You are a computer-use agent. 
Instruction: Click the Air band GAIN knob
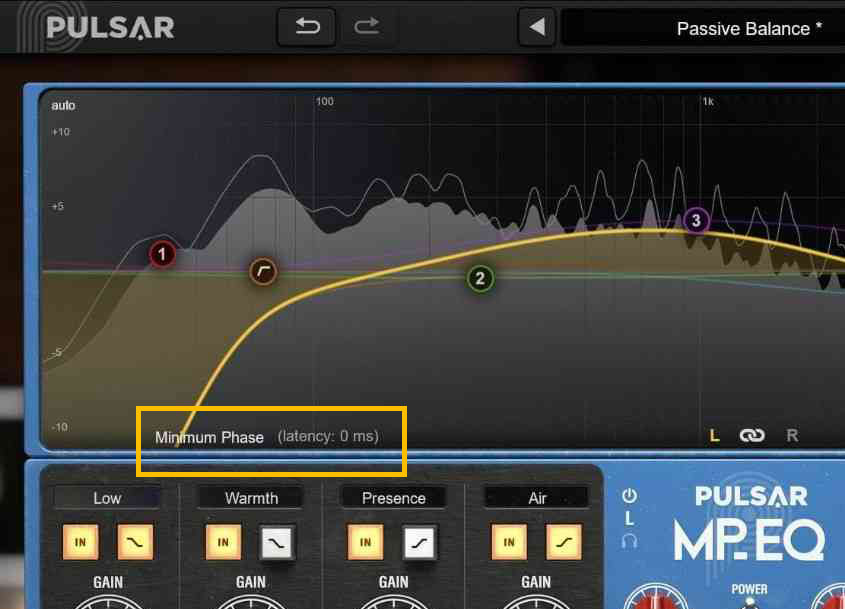coord(536,605)
